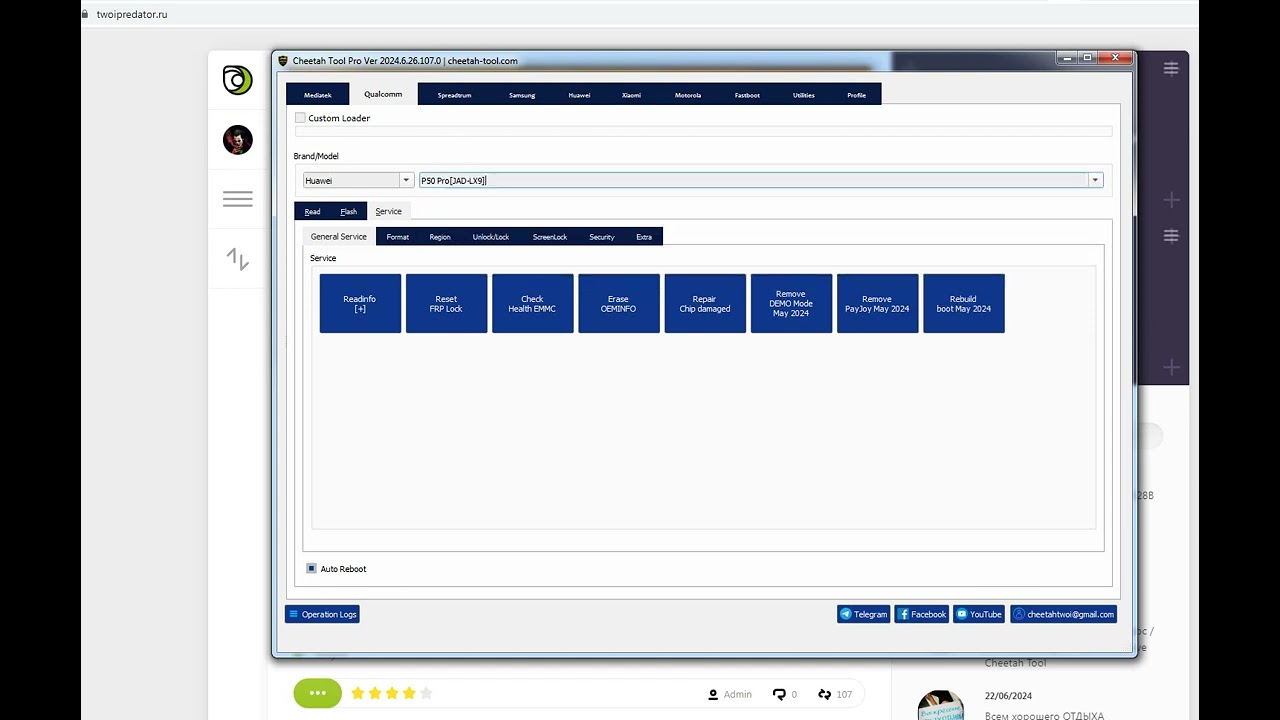
Task: Click Remove PayJoy May 2024 button
Action: tap(877, 303)
